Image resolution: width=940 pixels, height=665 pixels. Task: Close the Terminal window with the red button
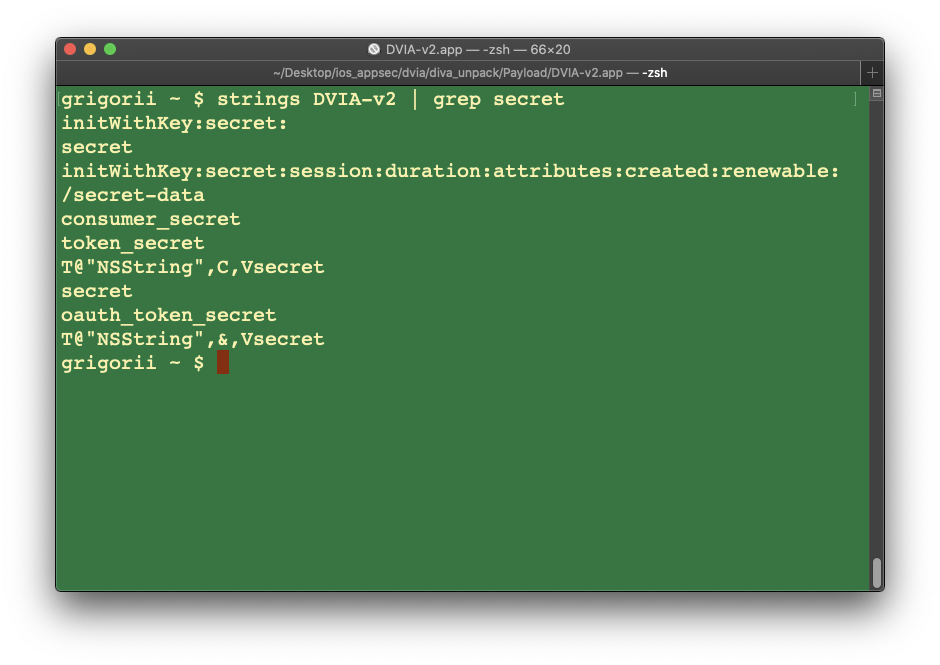tap(70, 49)
